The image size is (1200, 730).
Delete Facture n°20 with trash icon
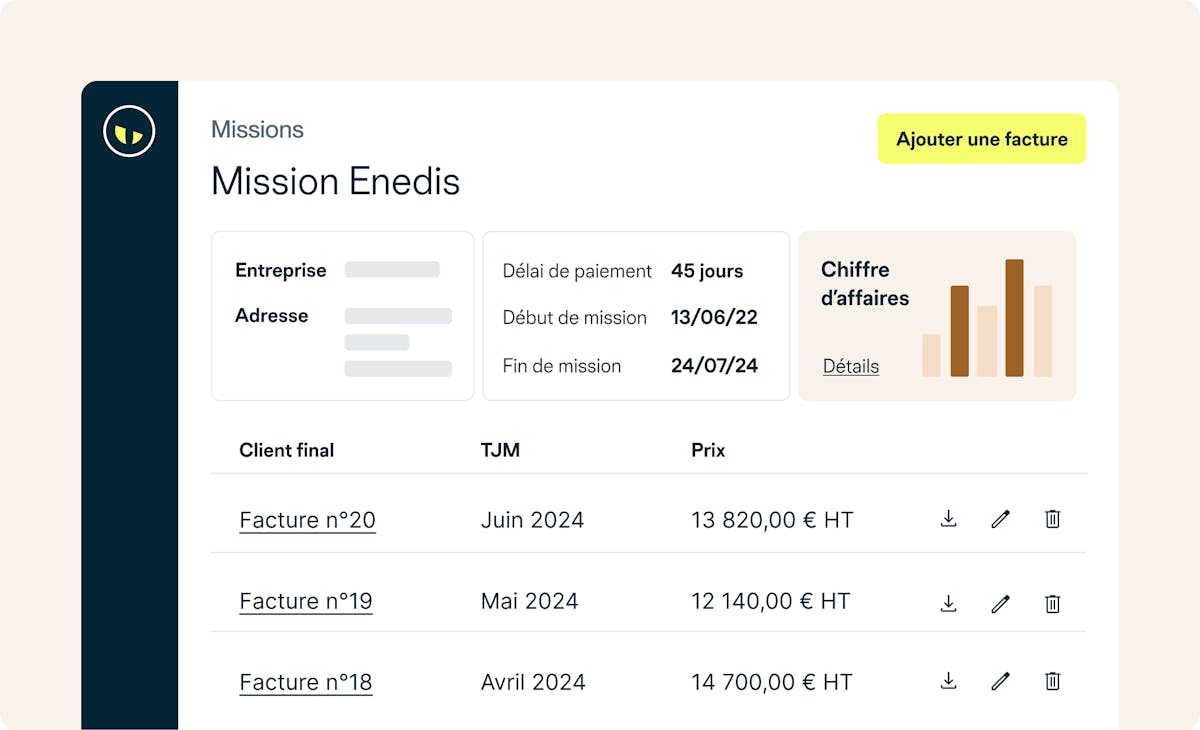click(1052, 518)
